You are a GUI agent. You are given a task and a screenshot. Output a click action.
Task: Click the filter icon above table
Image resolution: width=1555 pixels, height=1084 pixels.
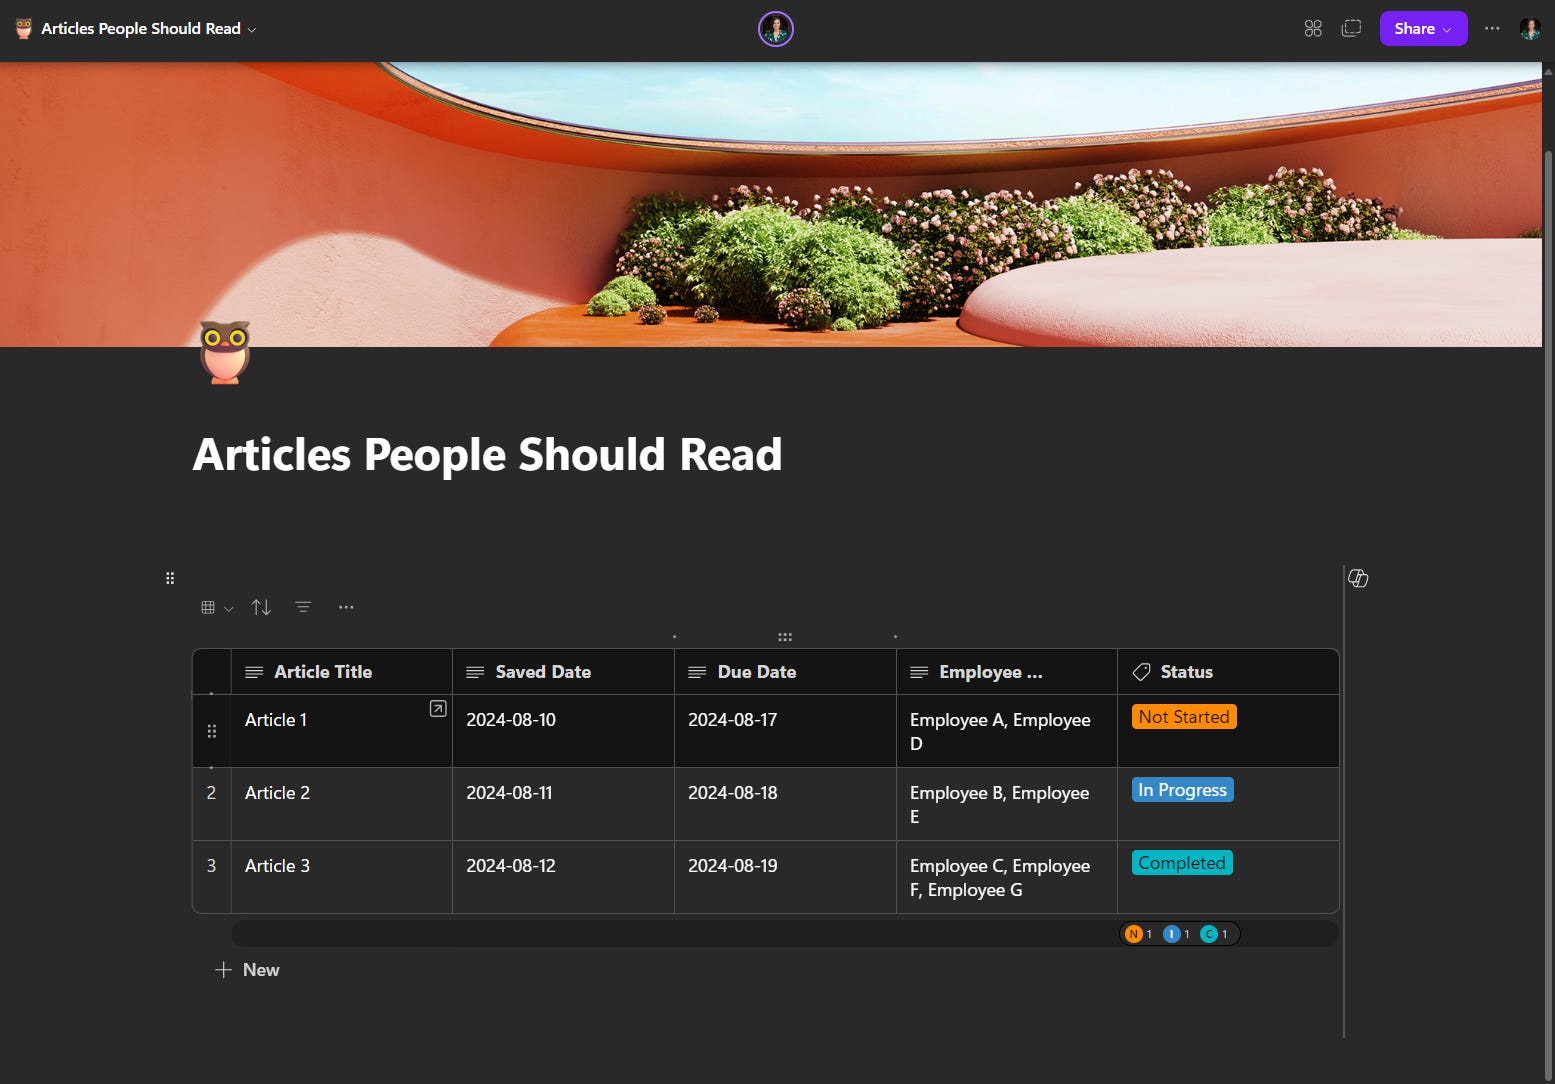[x=303, y=607]
